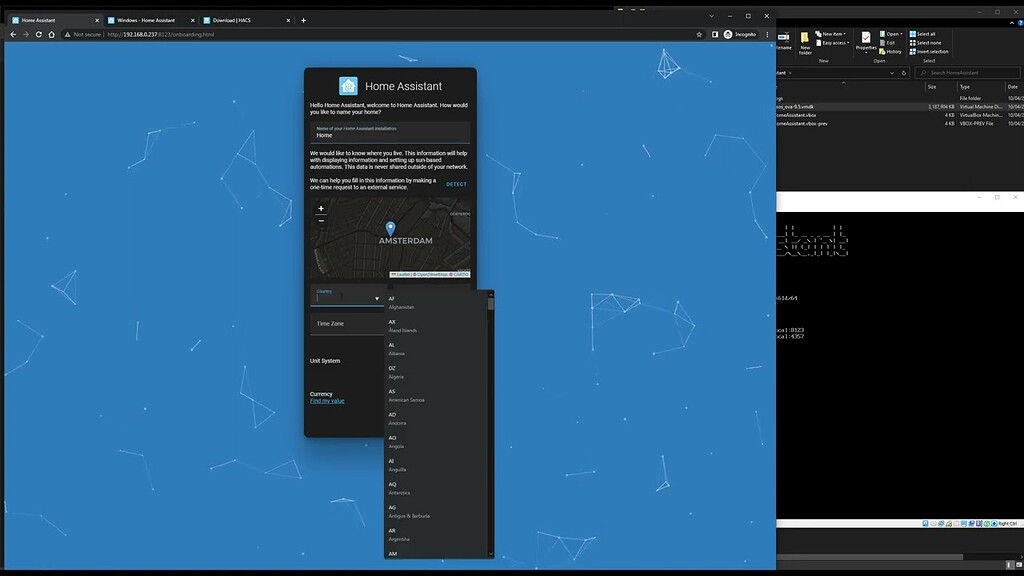Reload the onboarding page in the browser
This screenshot has width=1024, height=576.
37,33
